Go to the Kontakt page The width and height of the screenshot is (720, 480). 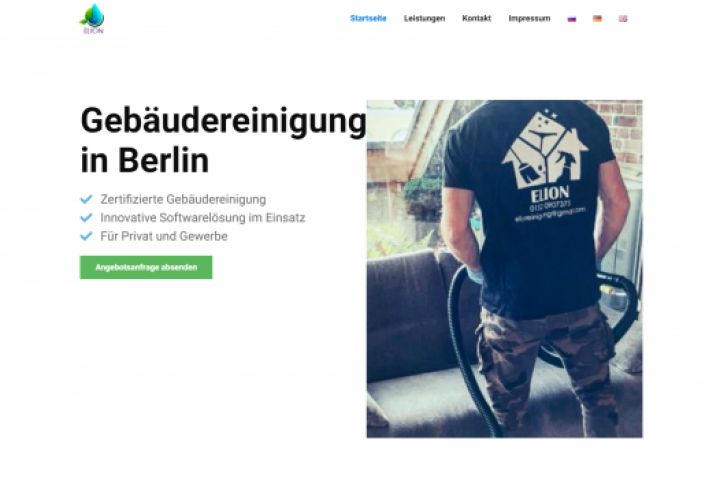click(477, 18)
